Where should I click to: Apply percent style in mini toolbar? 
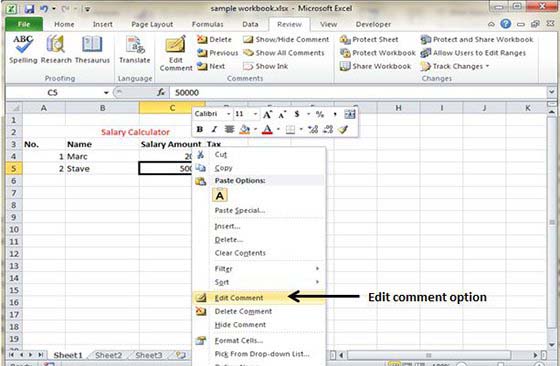pos(320,114)
